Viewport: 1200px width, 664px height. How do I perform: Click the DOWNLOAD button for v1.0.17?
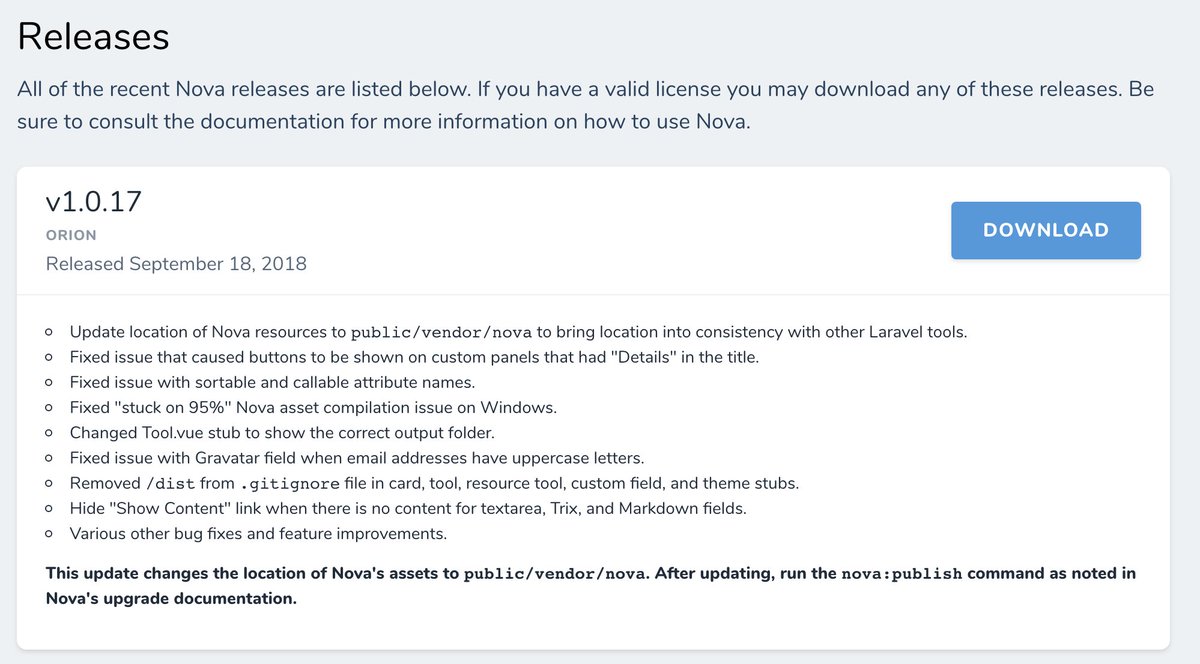1045,230
